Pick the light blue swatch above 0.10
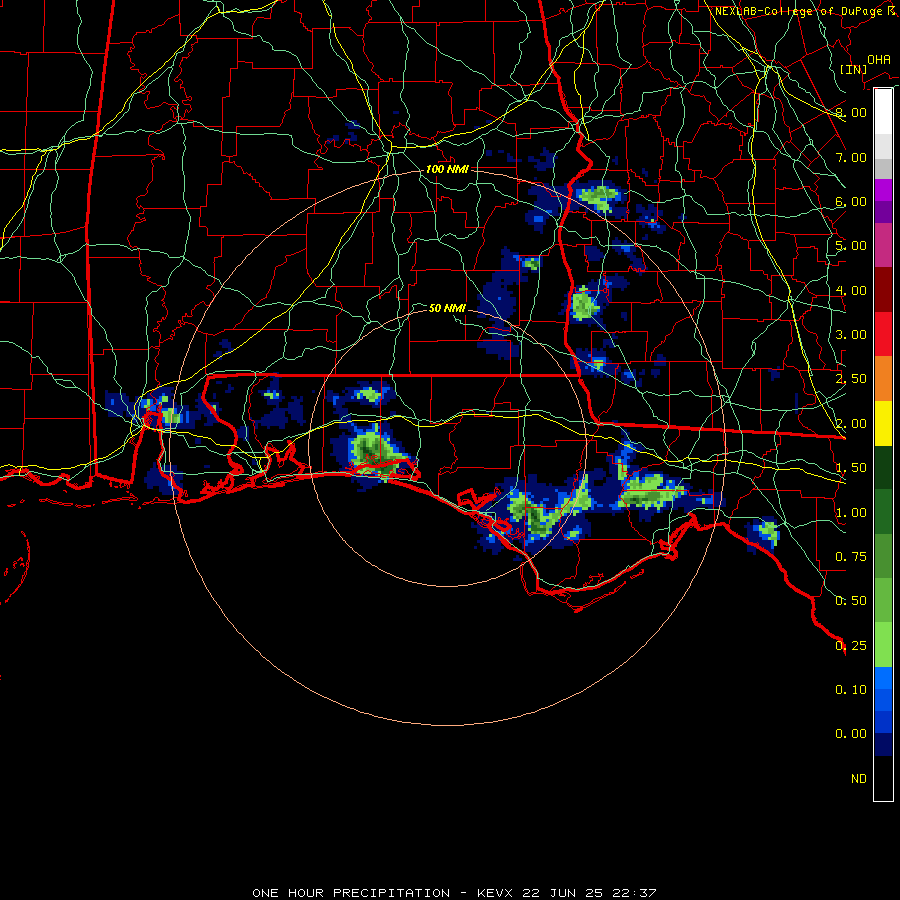Viewport: 900px width, 900px height. pyautogui.click(x=883, y=678)
